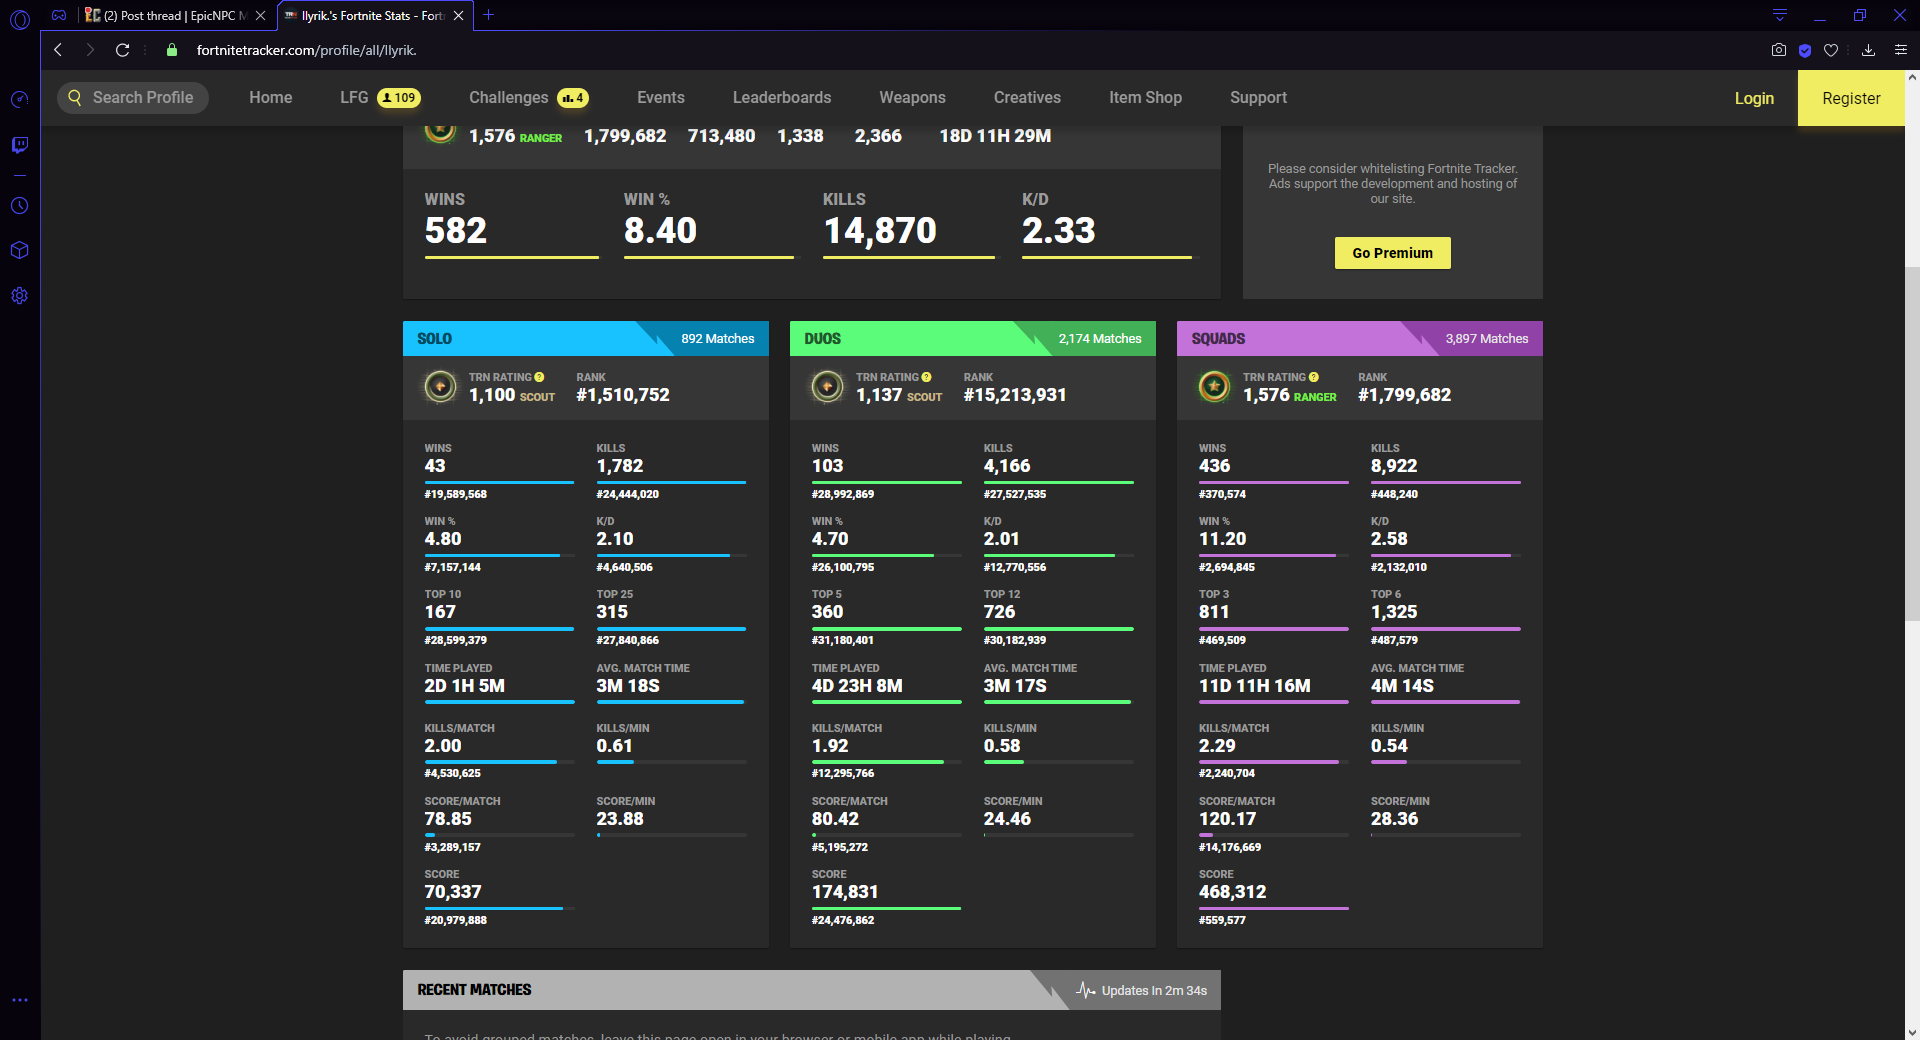This screenshot has height=1040, width=1920.
Task: Click the GX Corner gamepad icon
Action: [59, 15]
